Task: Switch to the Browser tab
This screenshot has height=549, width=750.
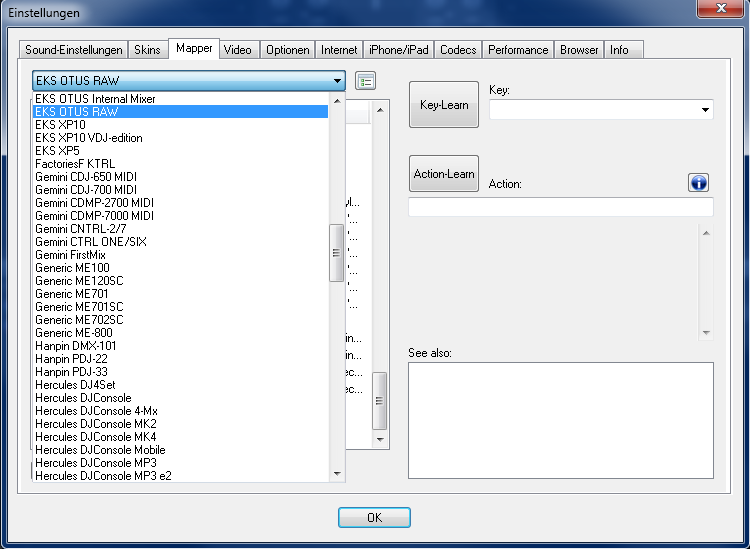Action: click(x=579, y=50)
